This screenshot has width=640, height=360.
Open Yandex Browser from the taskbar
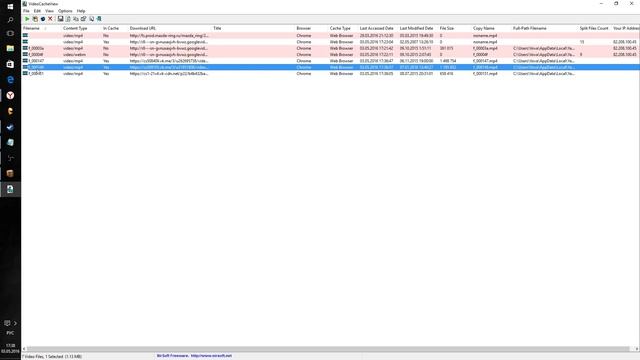point(10,95)
